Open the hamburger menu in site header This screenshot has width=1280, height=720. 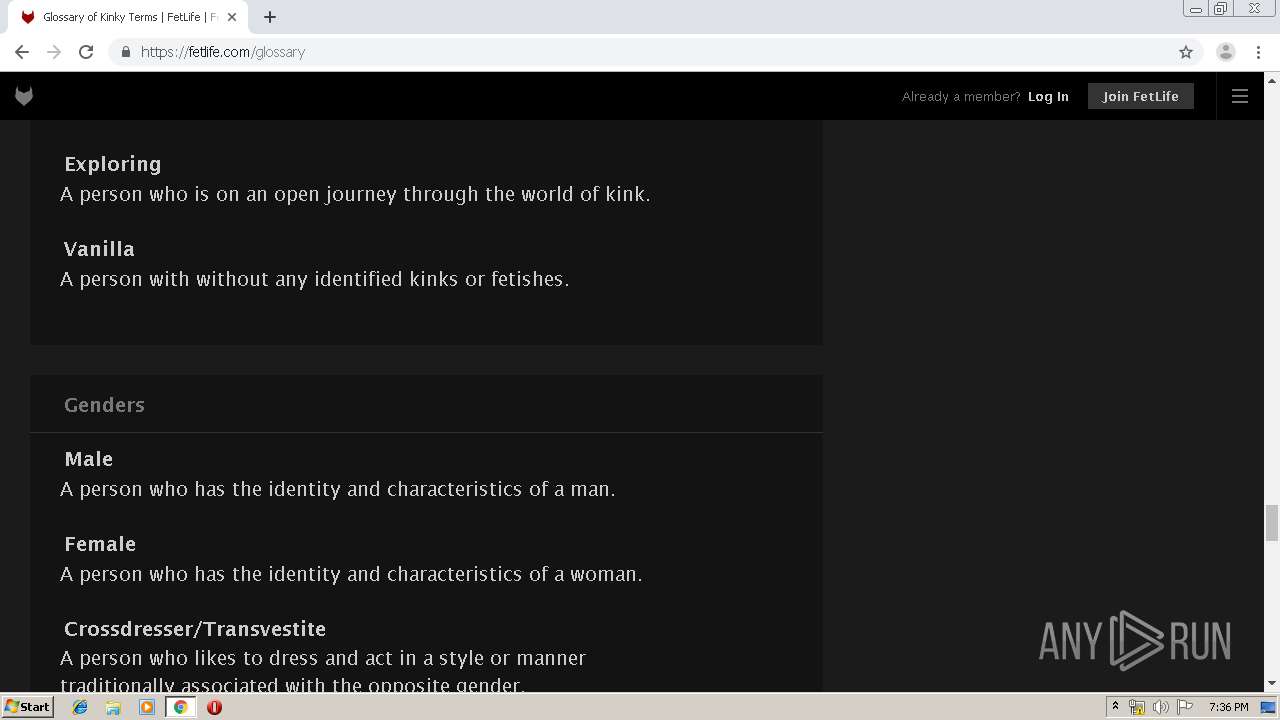1240,96
